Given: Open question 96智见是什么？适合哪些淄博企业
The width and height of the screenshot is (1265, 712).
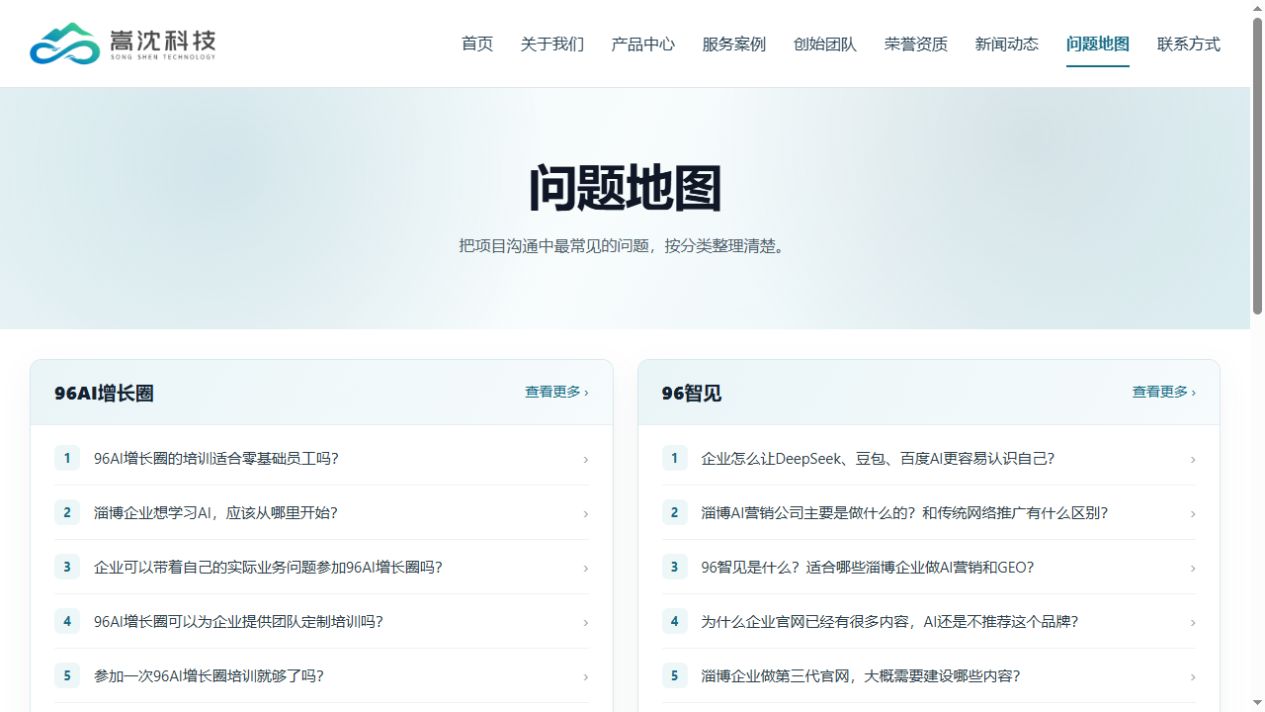Looking at the screenshot, I should (x=928, y=567).
